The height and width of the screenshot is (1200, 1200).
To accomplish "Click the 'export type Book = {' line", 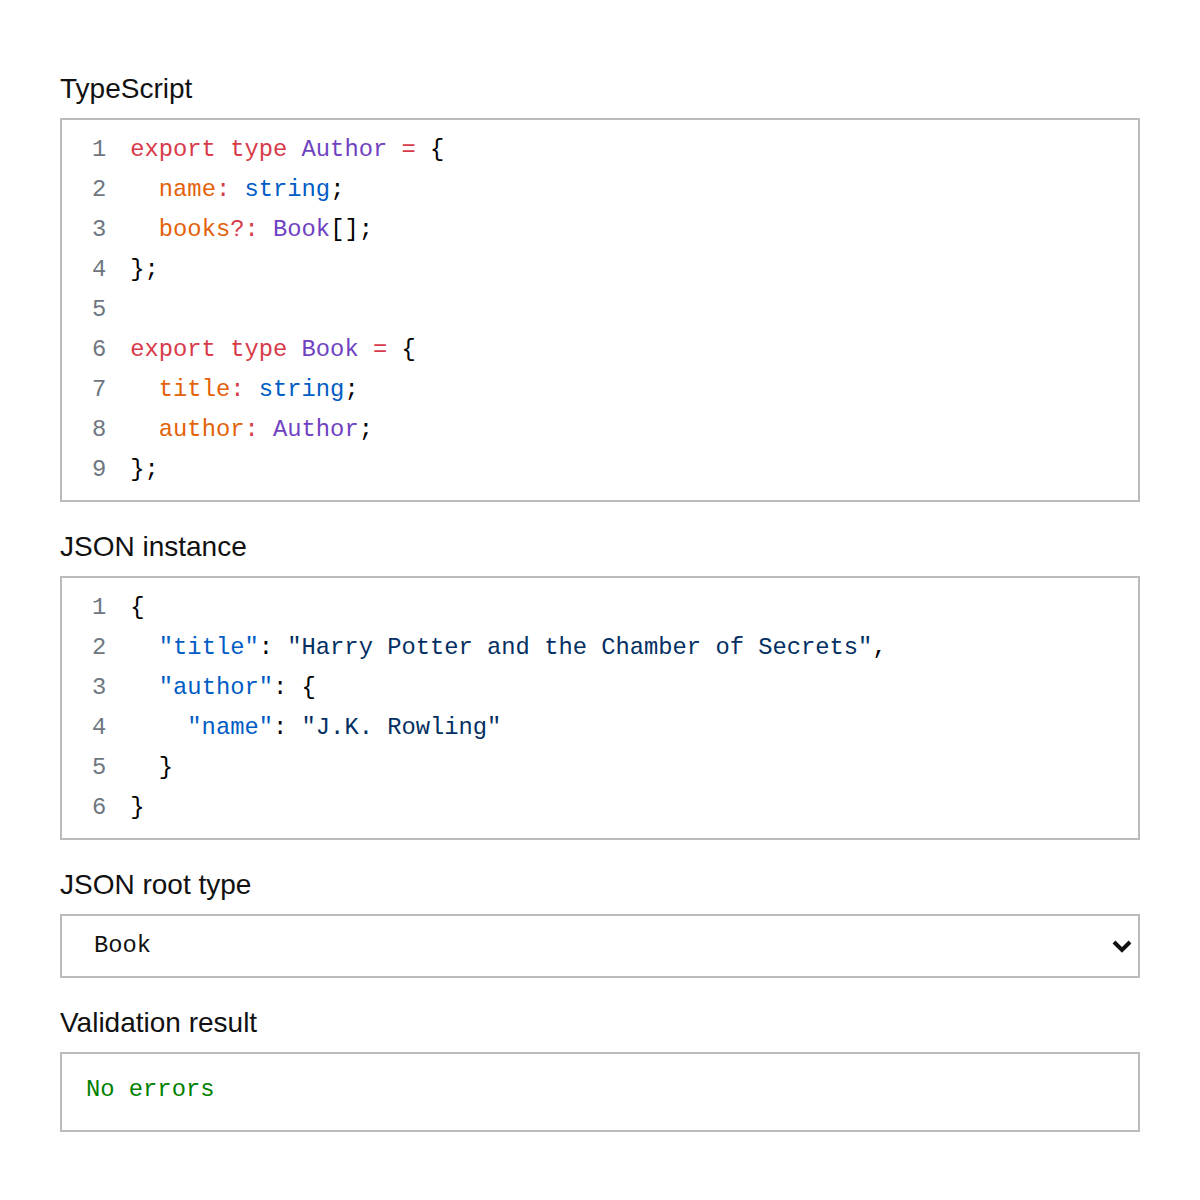I will coord(273,349).
